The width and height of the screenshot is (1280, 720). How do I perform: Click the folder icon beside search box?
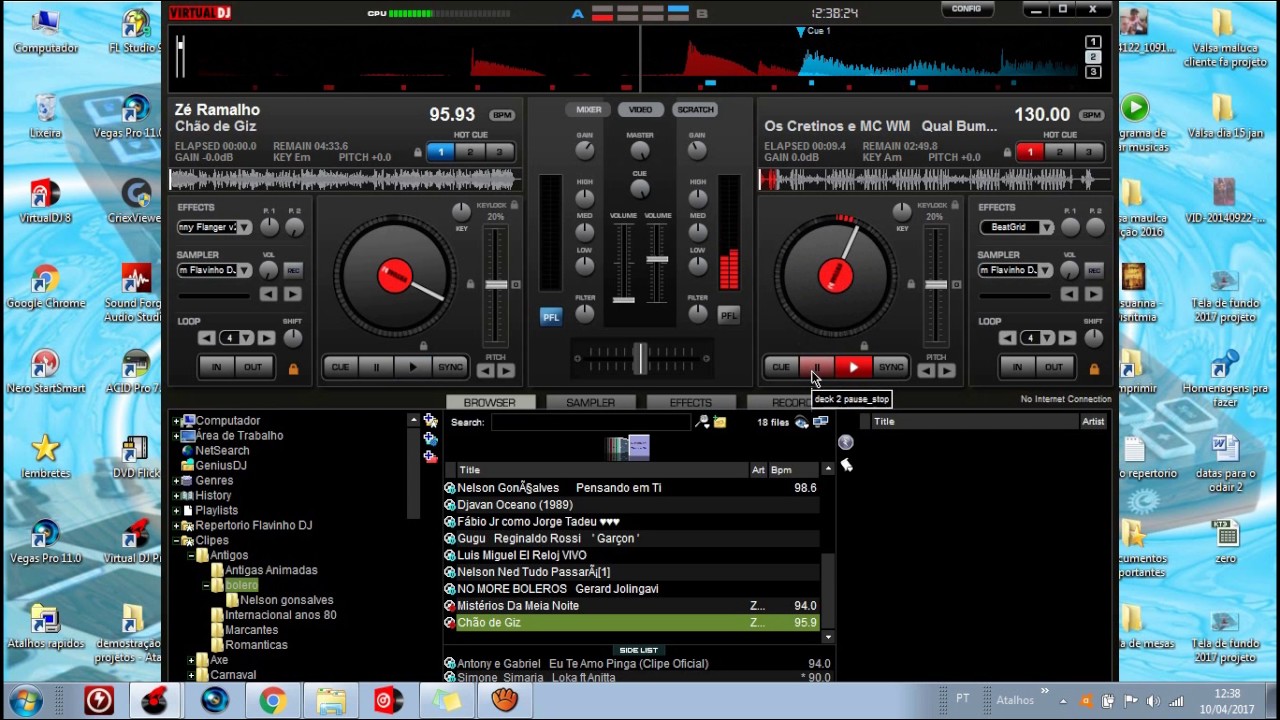pos(719,422)
